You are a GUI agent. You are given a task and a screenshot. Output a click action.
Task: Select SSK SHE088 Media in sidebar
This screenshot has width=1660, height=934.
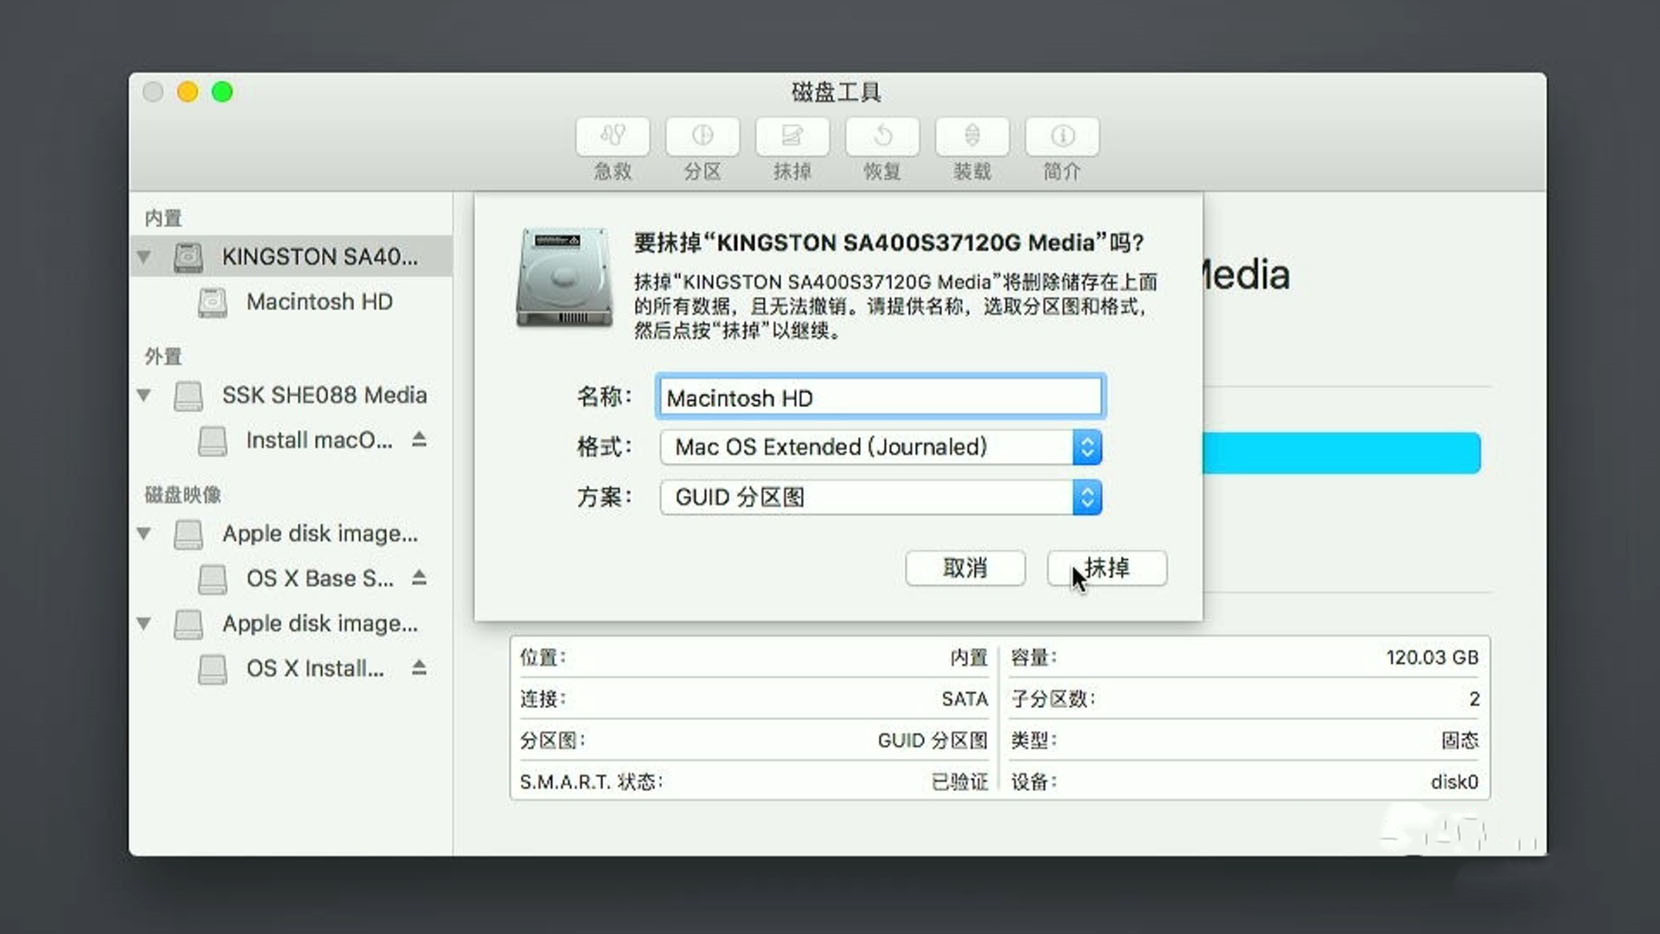(x=323, y=395)
